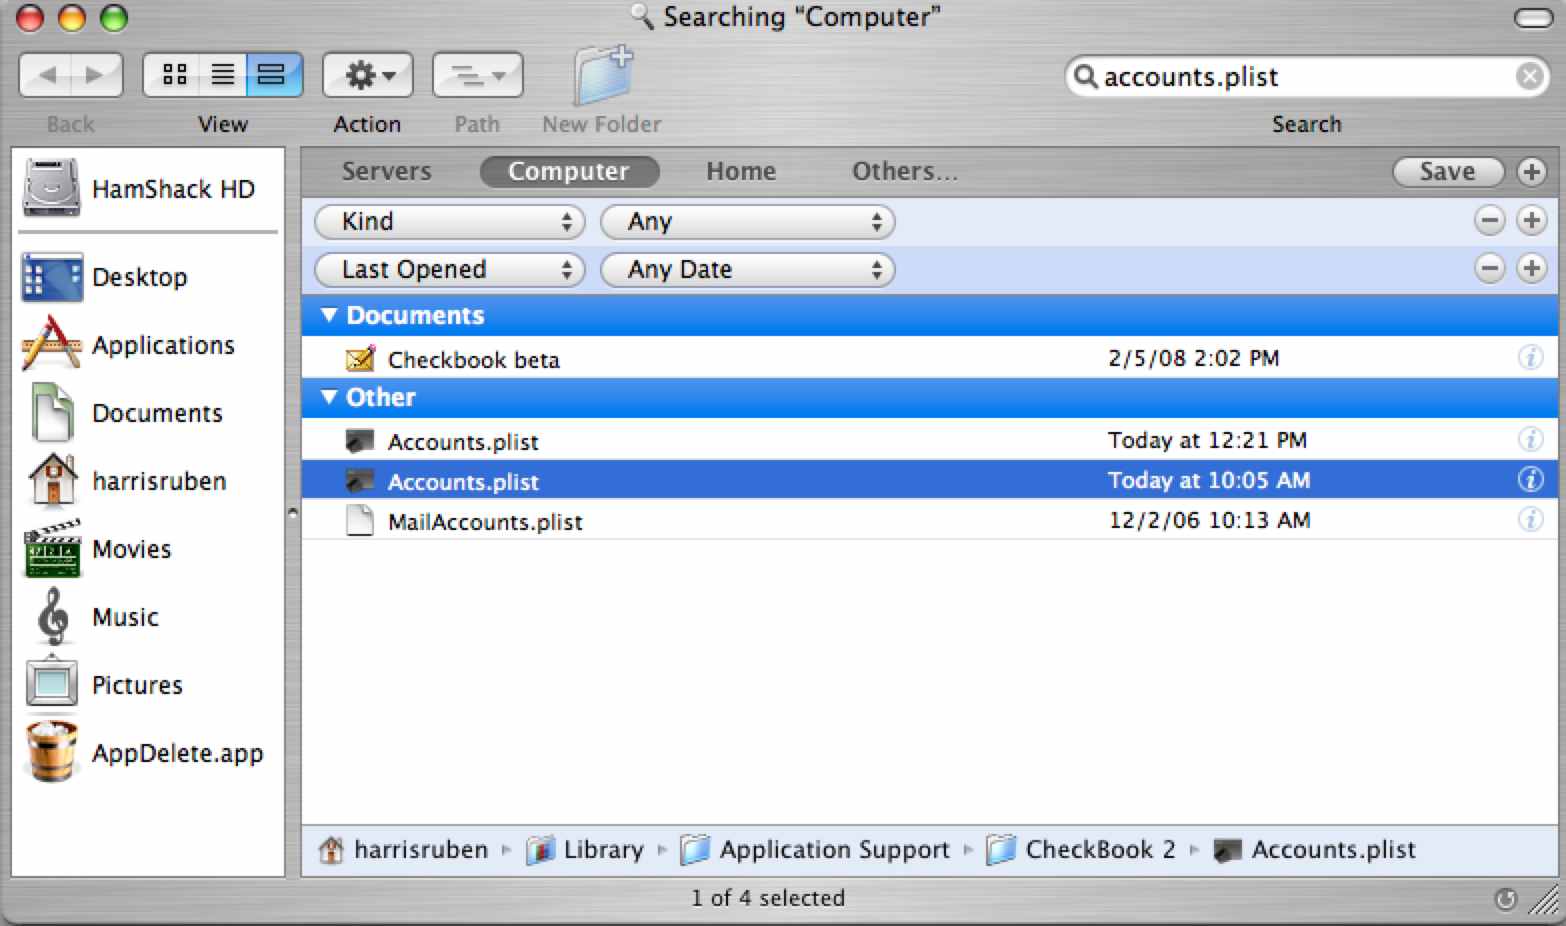Switch to column view
Screen dimensions: 1566x926
click(x=274, y=75)
